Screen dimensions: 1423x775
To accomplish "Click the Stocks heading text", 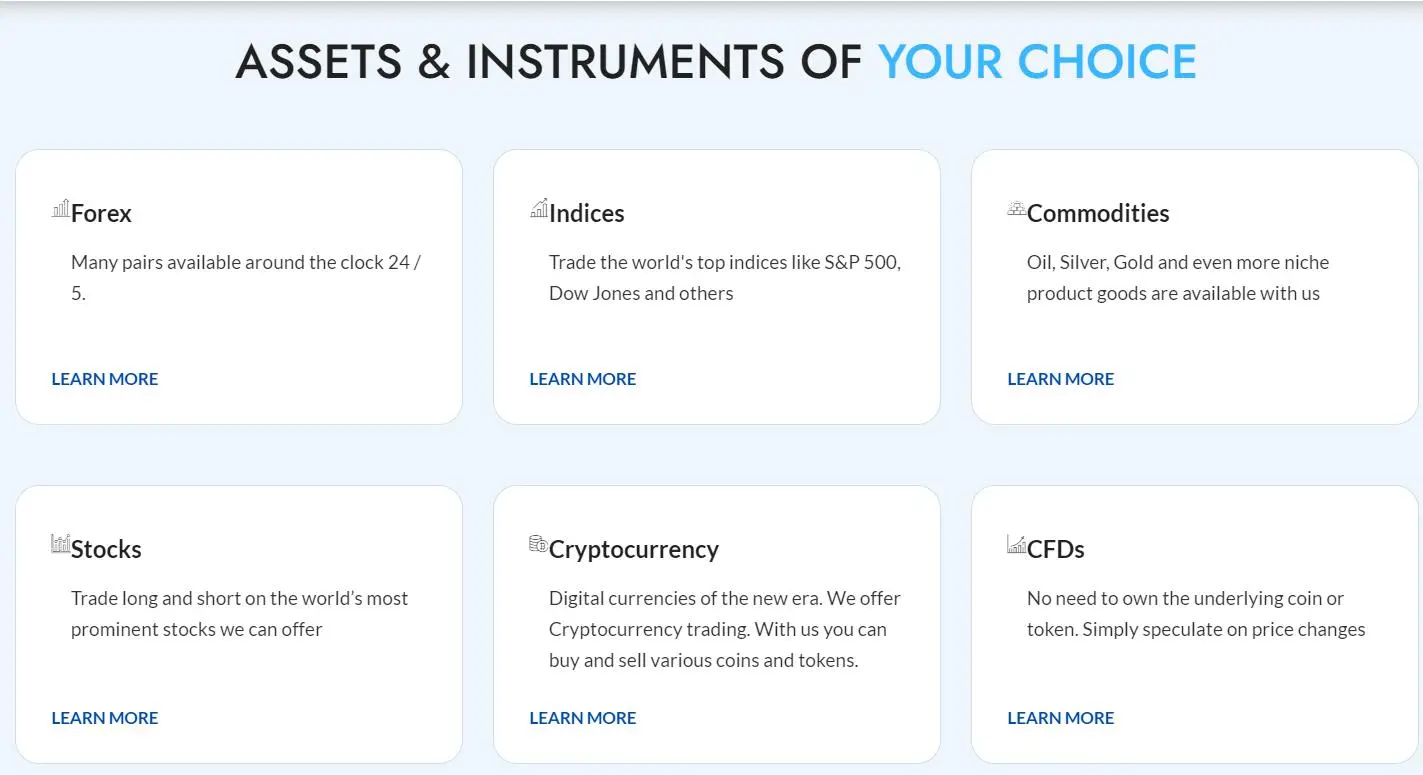I will [x=106, y=549].
